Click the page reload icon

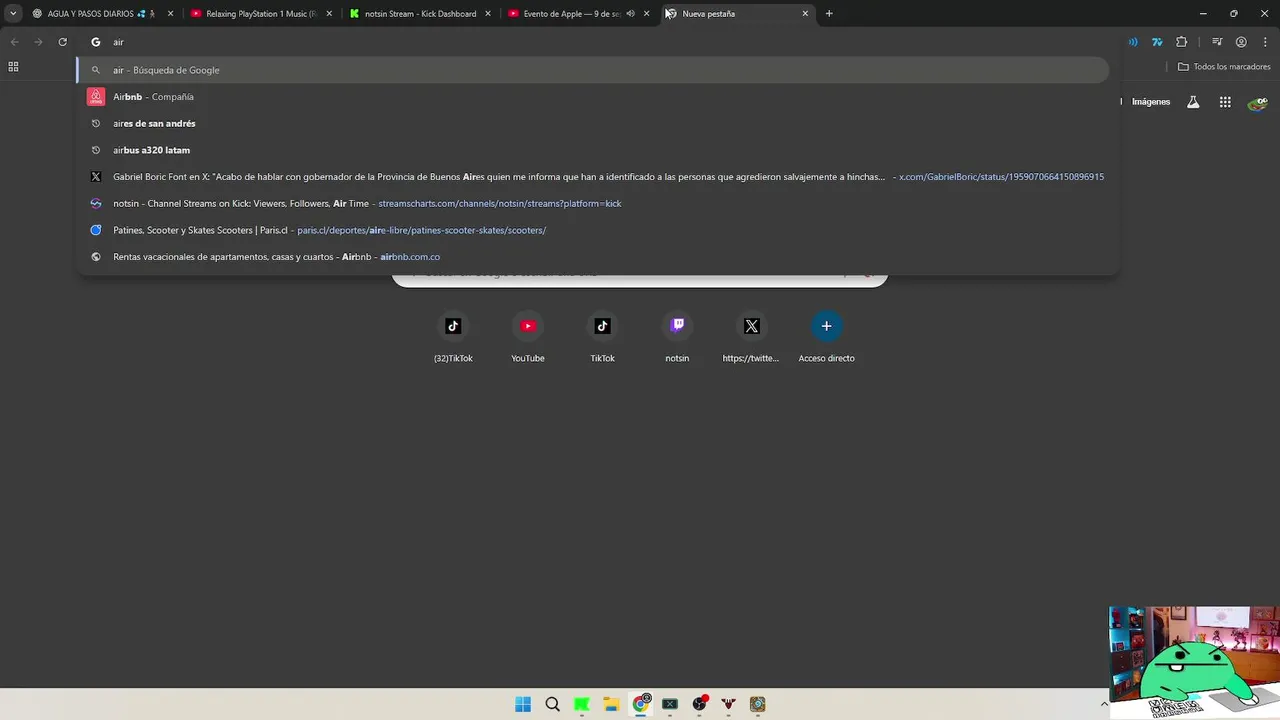(62, 42)
